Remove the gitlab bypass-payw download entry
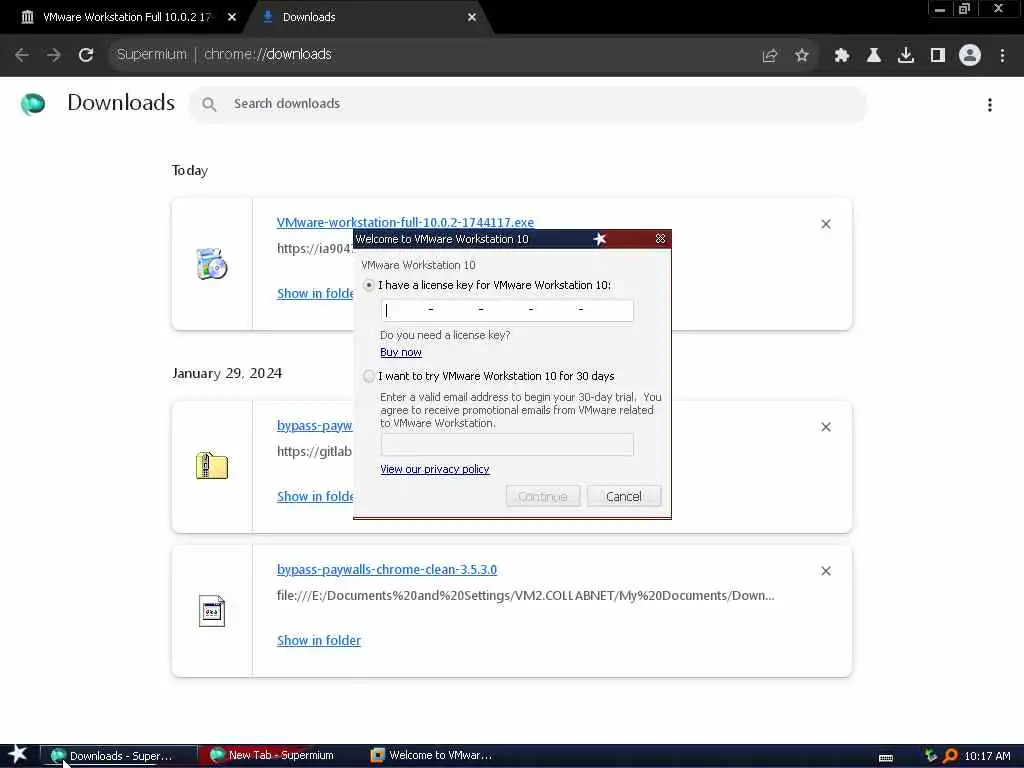This screenshot has width=1024, height=768. (825, 427)
